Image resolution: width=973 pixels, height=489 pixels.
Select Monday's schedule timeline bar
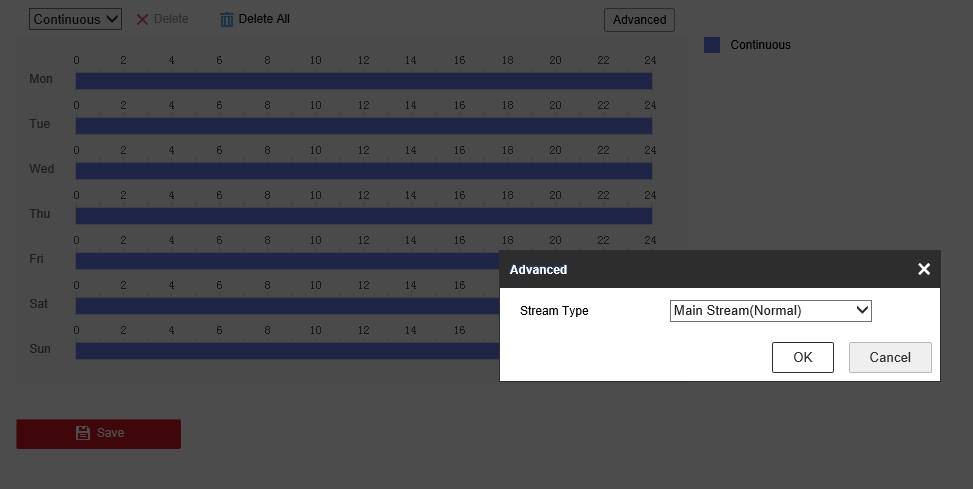(x=363, y=81)
